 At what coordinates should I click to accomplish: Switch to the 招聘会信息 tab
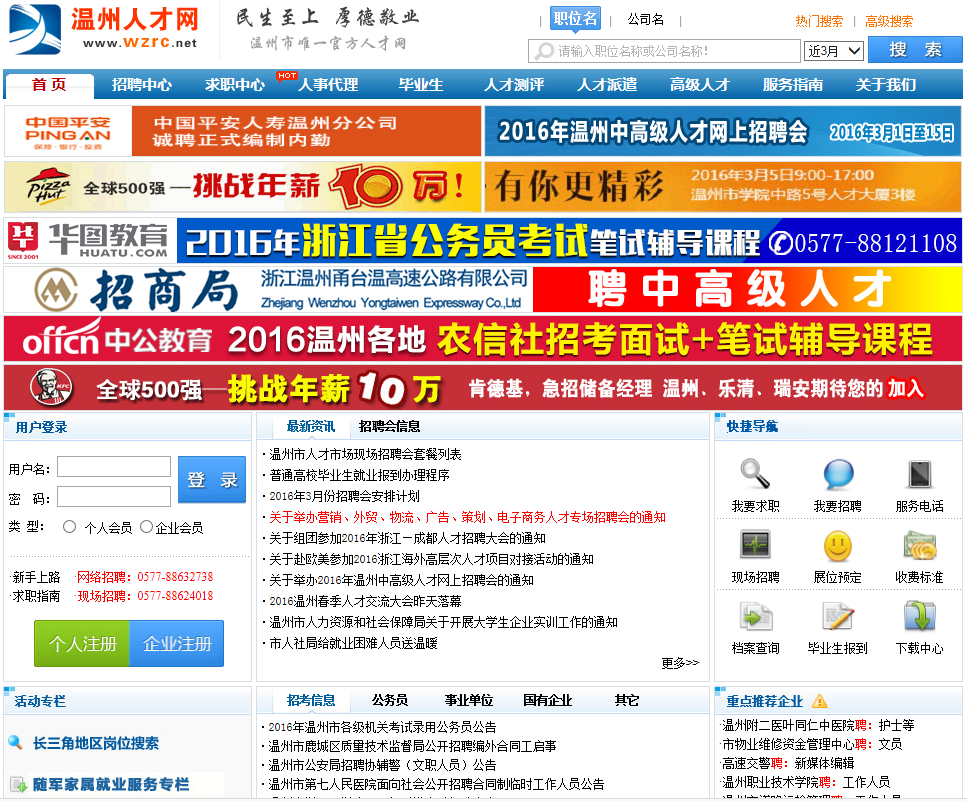(x=389, y=426)
